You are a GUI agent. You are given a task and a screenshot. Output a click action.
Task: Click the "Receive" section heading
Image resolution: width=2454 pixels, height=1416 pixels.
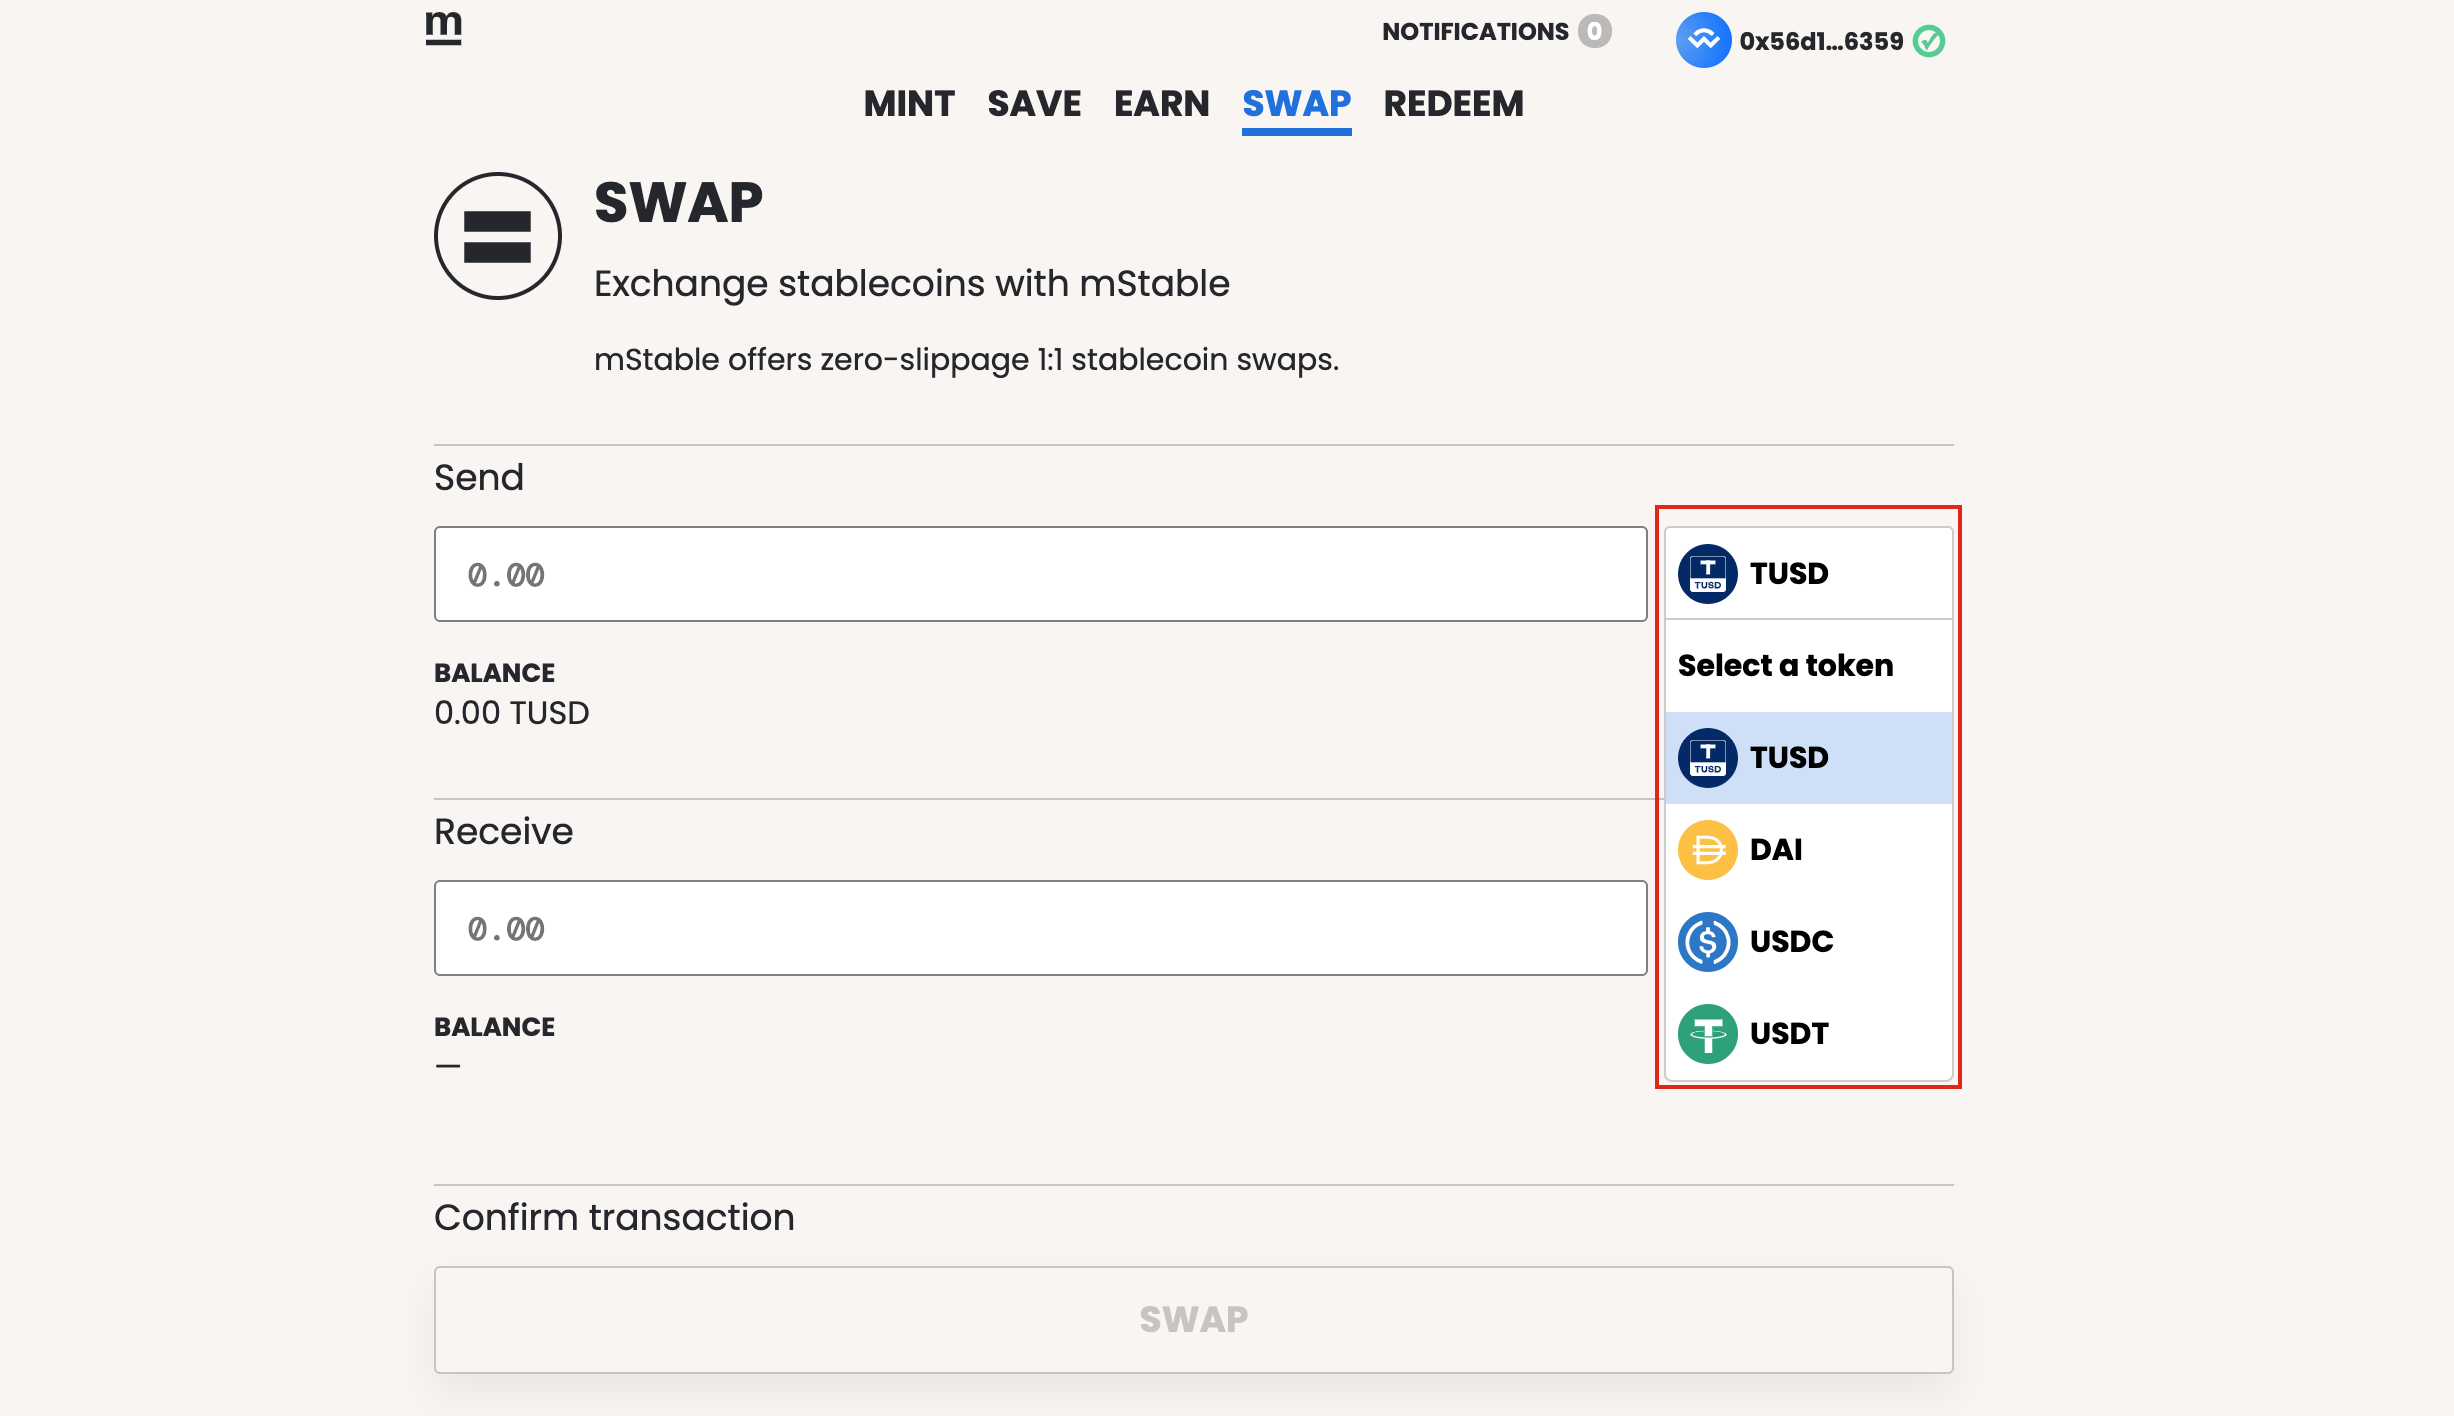coord(503,832)
